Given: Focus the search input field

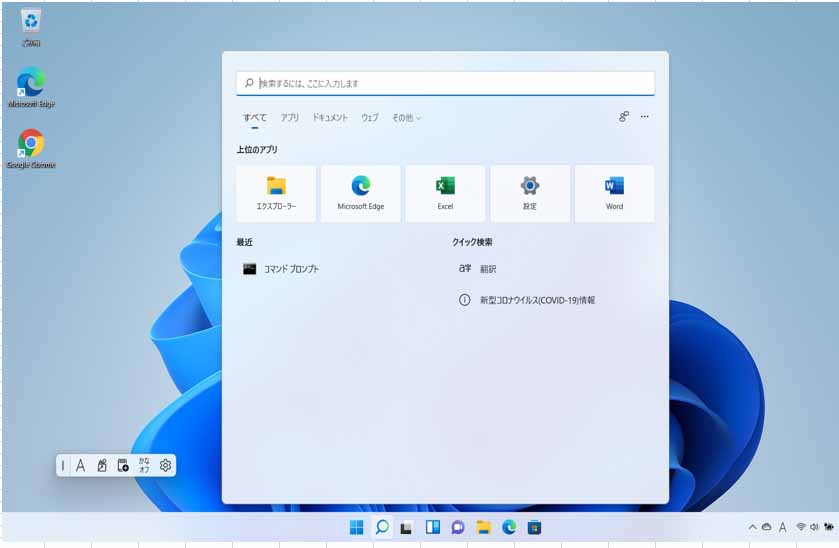Looking at the screenshot, I should tap(445, 83).
